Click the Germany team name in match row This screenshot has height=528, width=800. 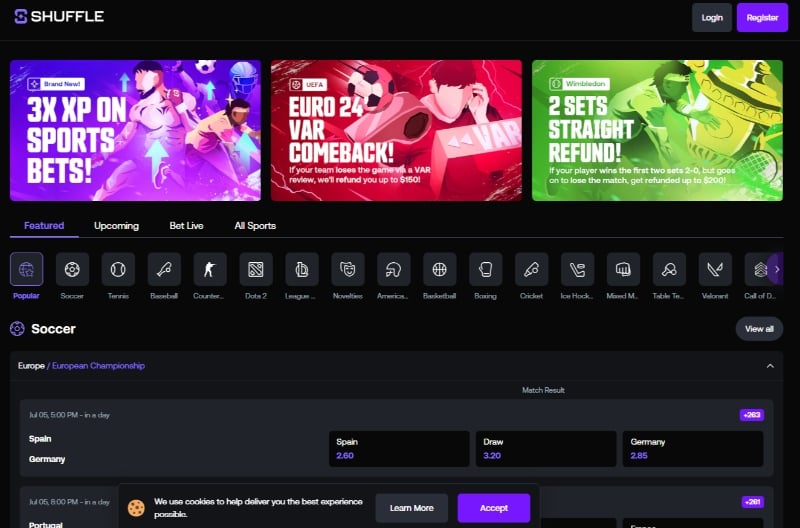coord(47,459)
